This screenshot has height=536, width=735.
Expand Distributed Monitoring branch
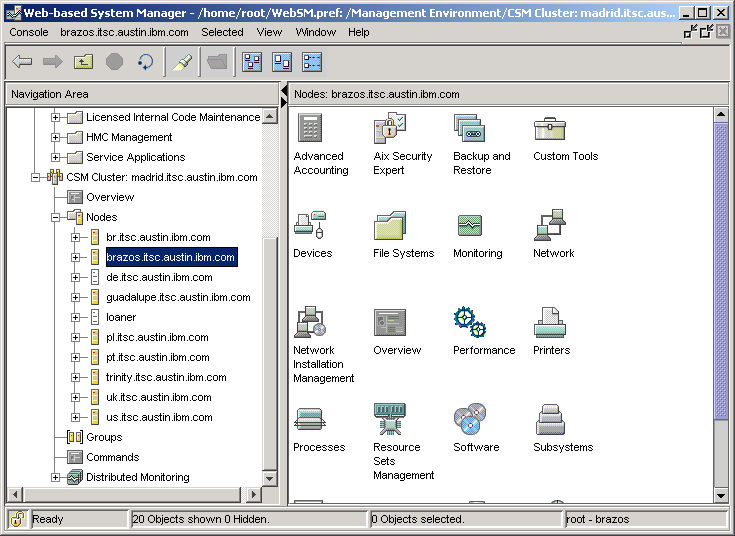[x=55, y=477]
